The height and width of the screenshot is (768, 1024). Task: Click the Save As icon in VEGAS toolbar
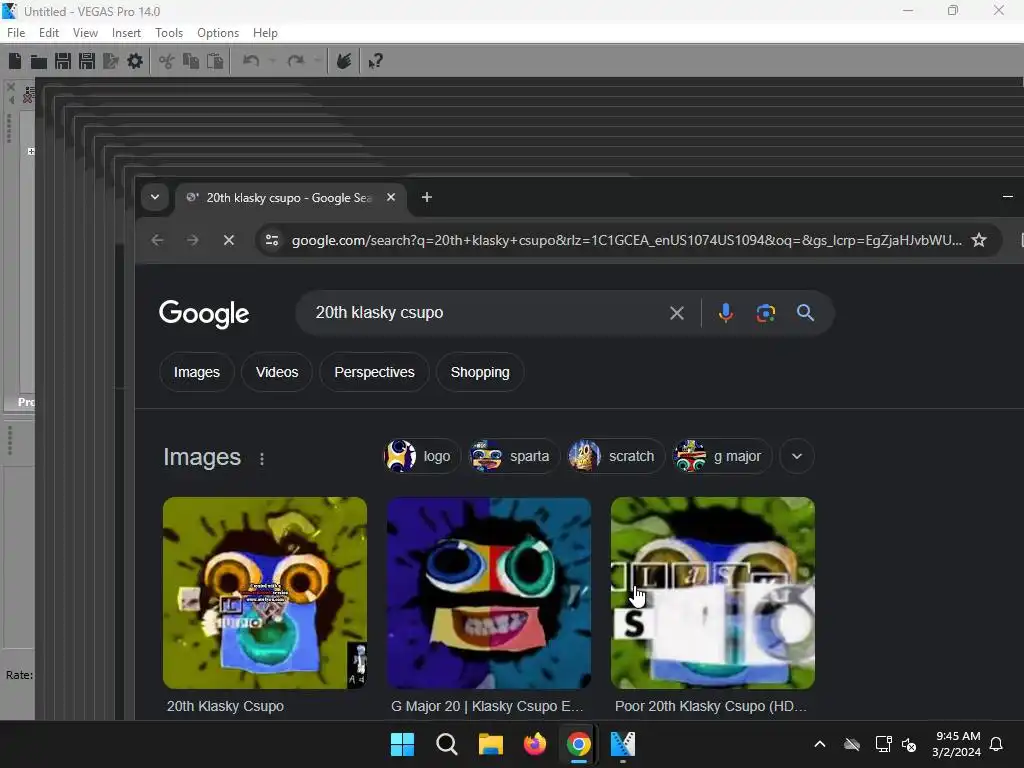point(87,61)
